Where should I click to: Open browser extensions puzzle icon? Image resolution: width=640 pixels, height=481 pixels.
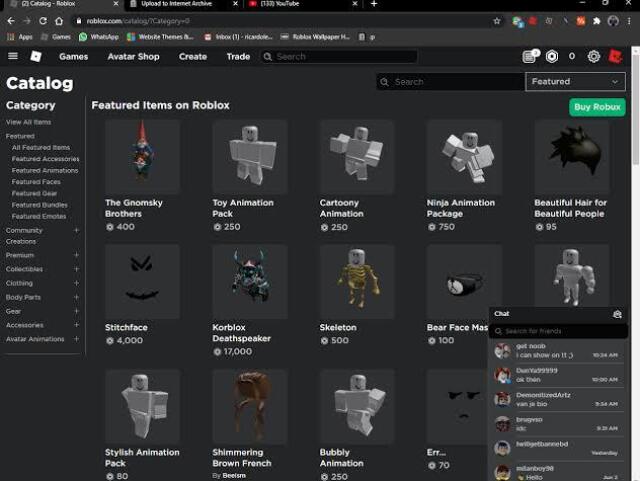(597, 21)
